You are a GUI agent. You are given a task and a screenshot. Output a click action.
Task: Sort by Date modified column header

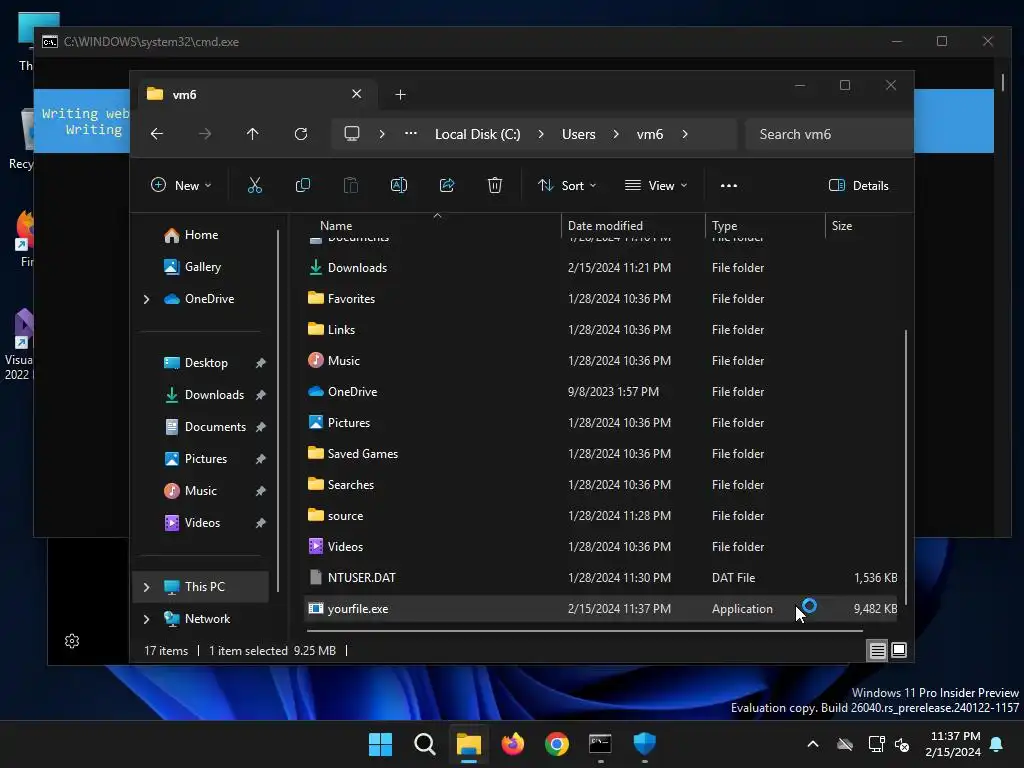tap(633, 226)
